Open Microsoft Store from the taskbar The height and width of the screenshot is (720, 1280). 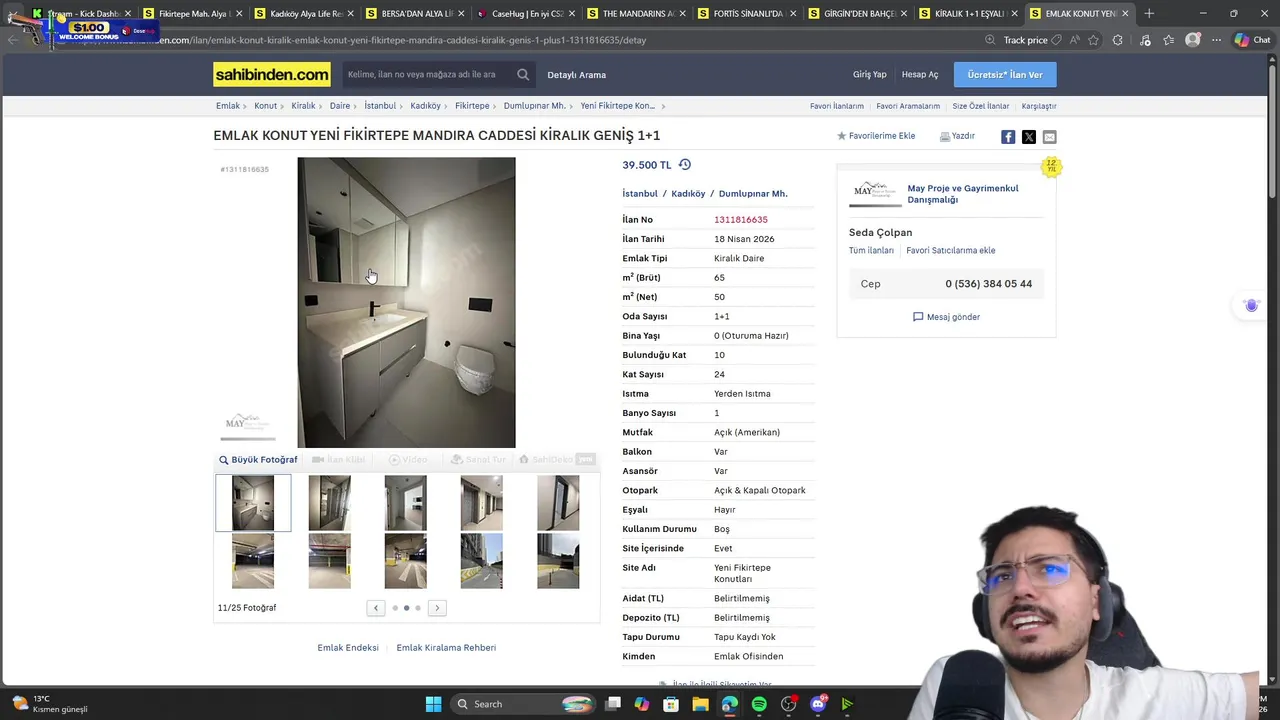tap(671, 704)
